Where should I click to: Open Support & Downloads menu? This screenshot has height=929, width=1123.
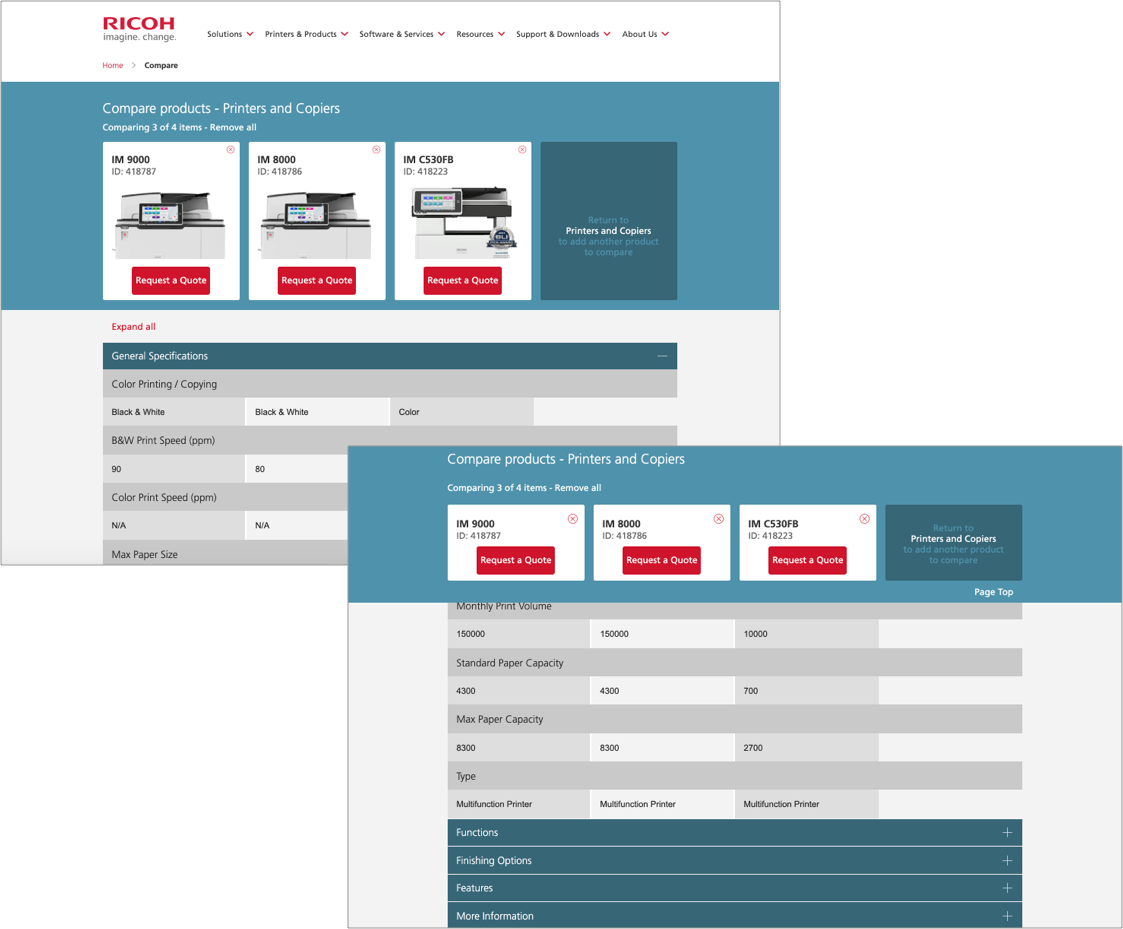click(x=563, y=34)
